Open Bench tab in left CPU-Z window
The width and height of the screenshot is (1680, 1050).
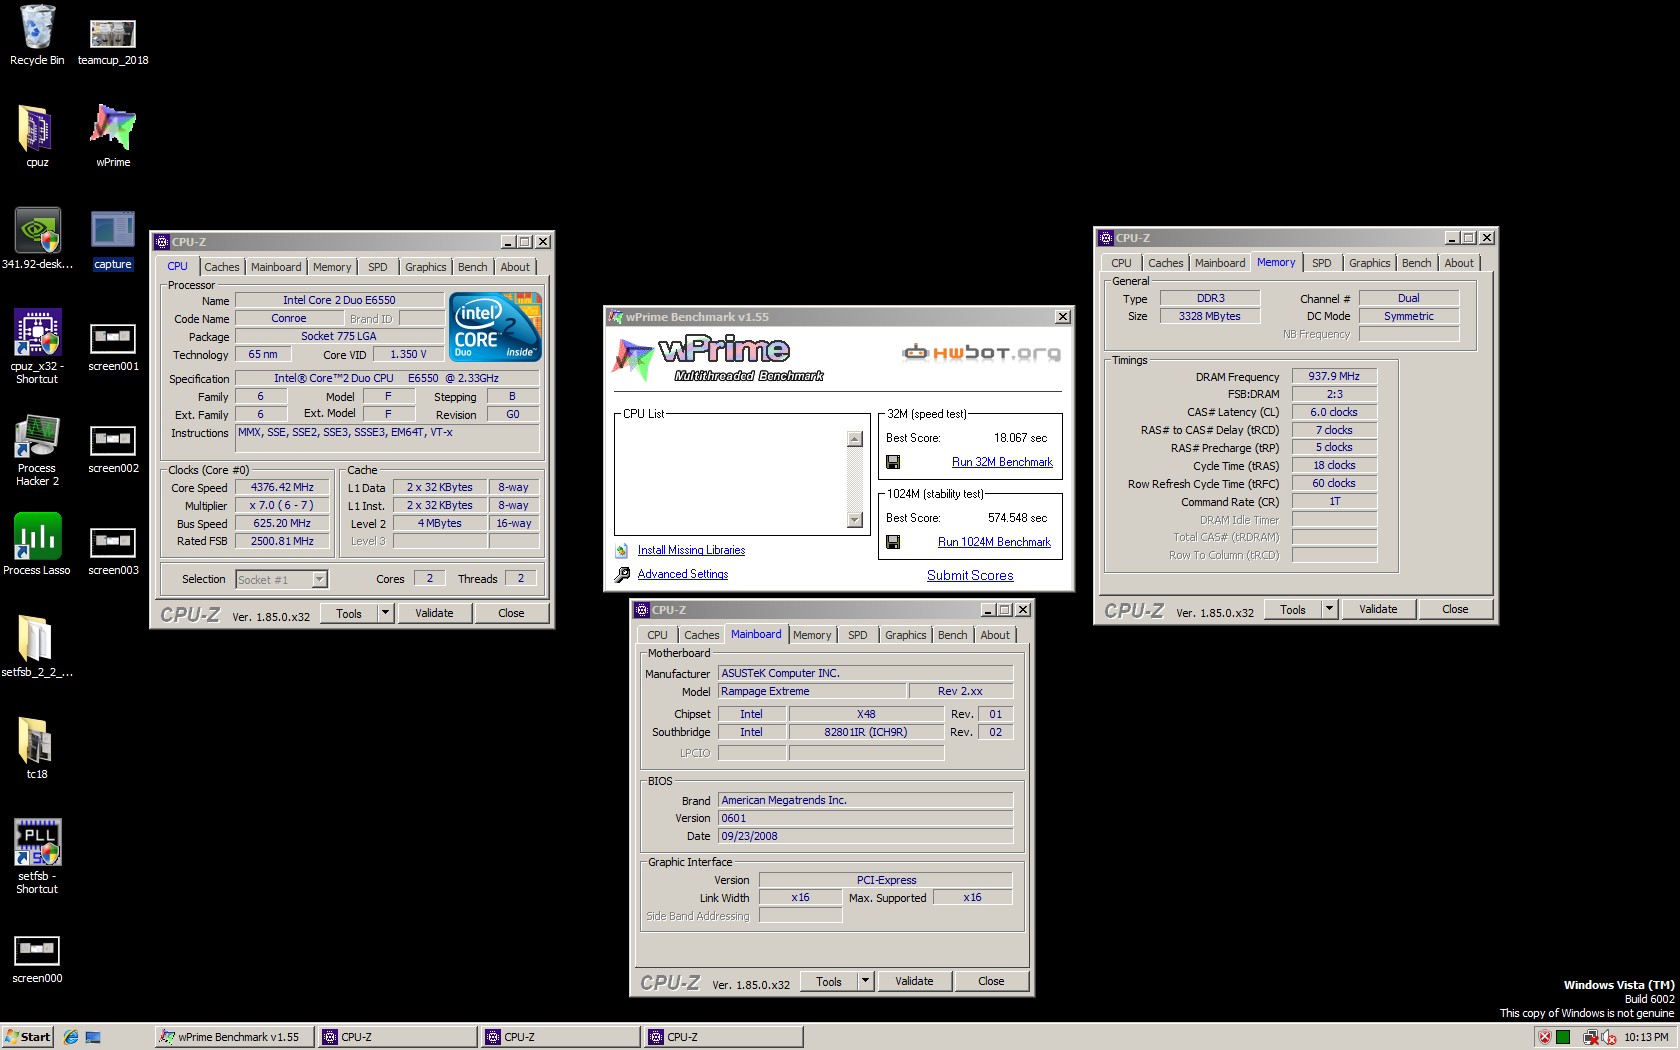[473, 267]
